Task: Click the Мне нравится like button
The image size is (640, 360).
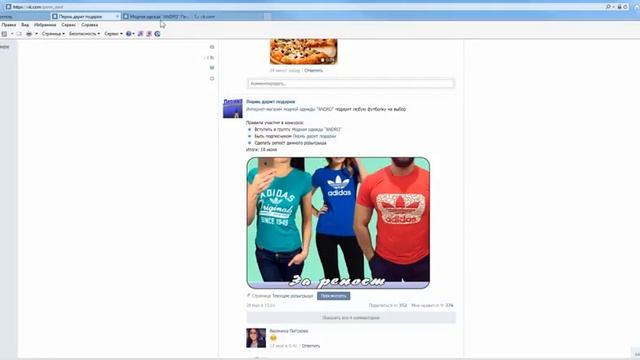Action: (432, 305)
